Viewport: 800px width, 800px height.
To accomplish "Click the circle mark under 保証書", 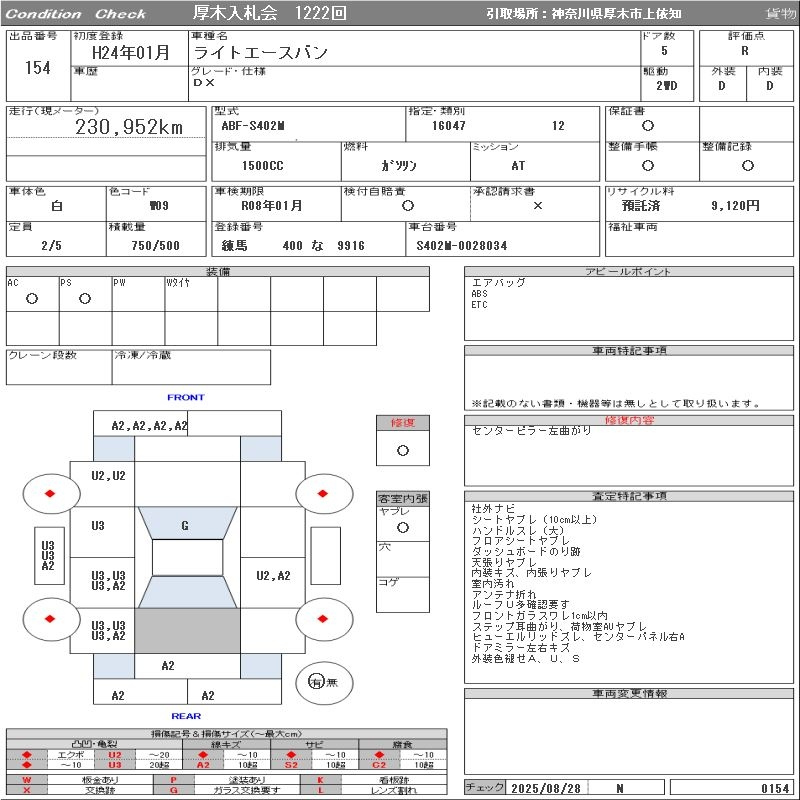I will [x=648, y=126].
